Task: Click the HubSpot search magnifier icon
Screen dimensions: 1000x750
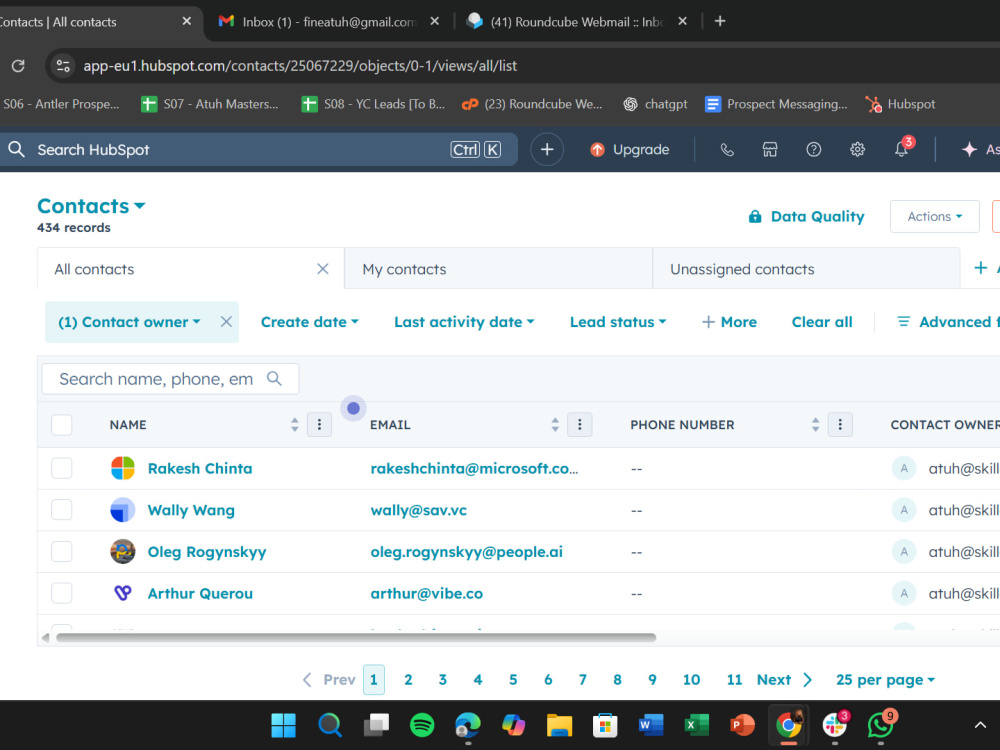Action: tap(17, 149)
